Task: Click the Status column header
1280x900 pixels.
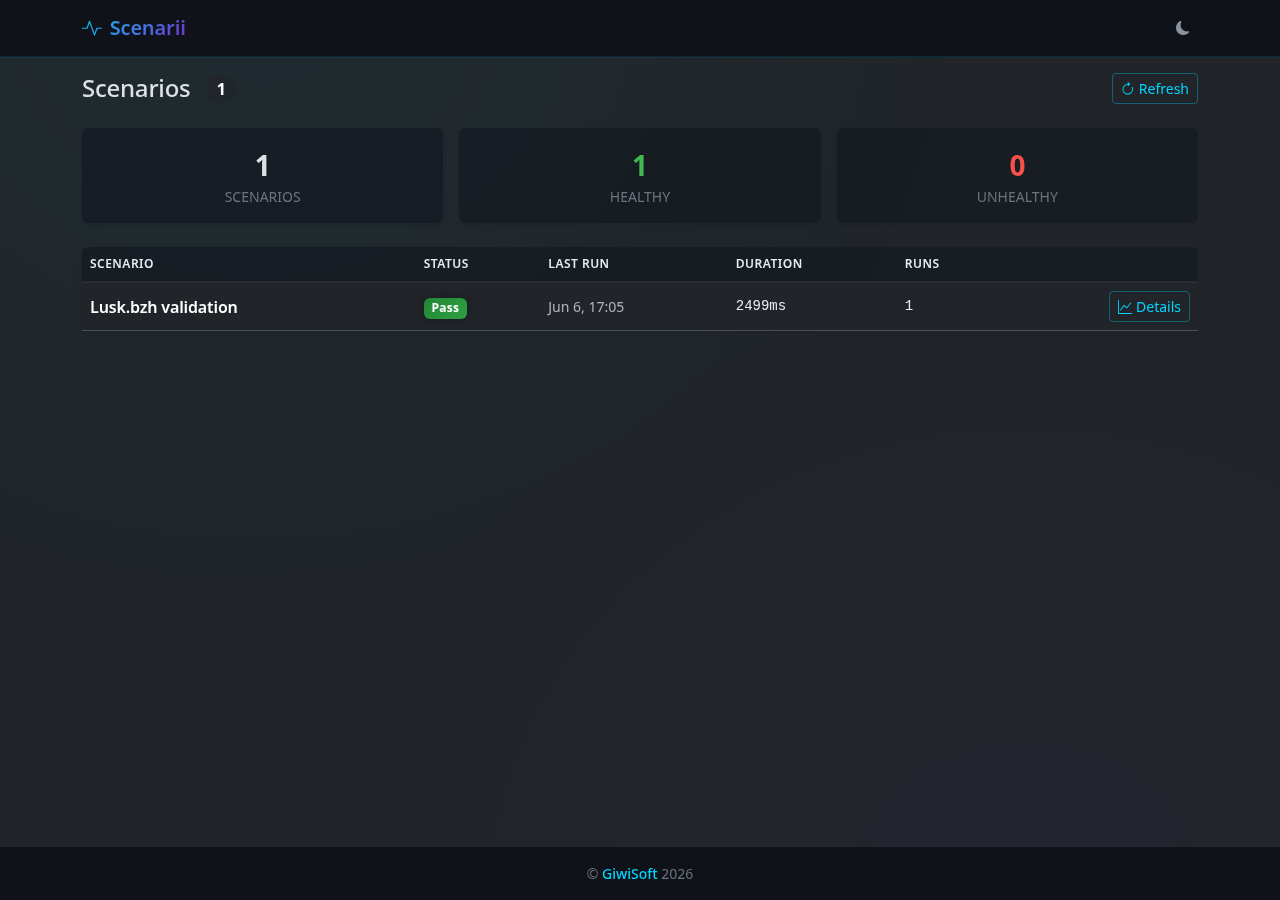Action: click(446, 264)
